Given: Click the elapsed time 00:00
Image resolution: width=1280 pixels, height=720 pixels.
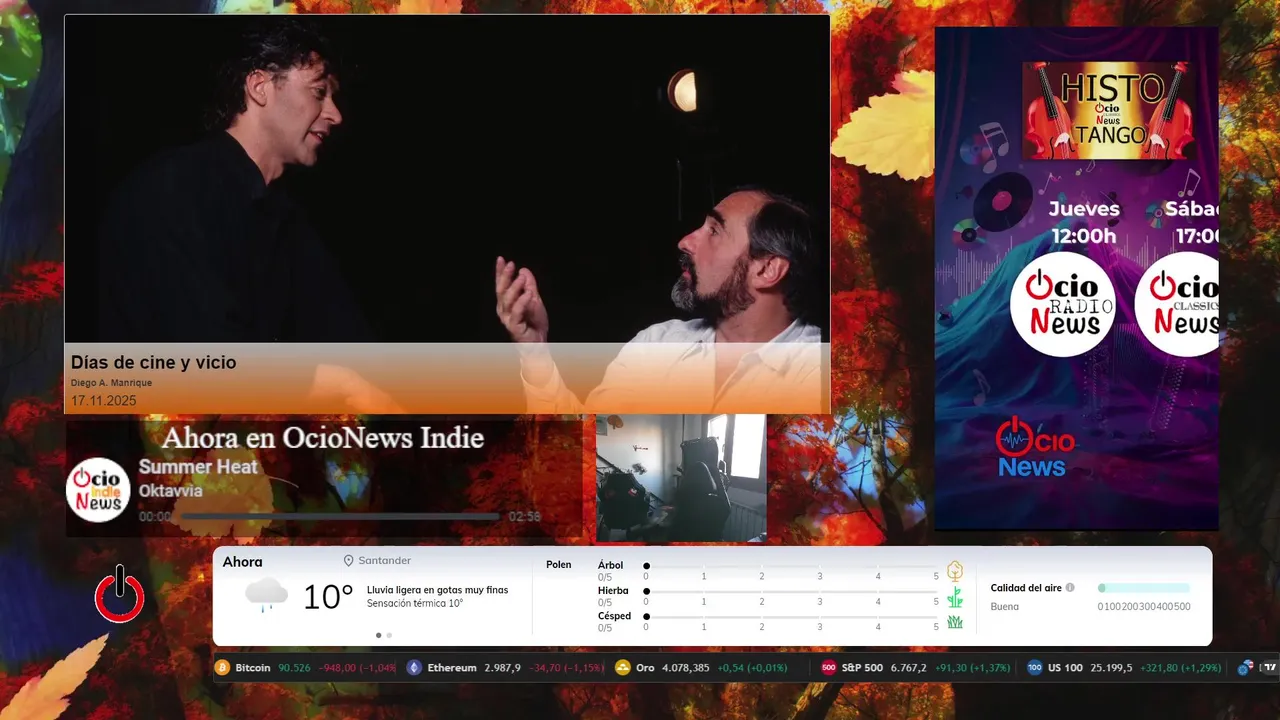Looking at the screenshot, I should (x=155, y=517).
